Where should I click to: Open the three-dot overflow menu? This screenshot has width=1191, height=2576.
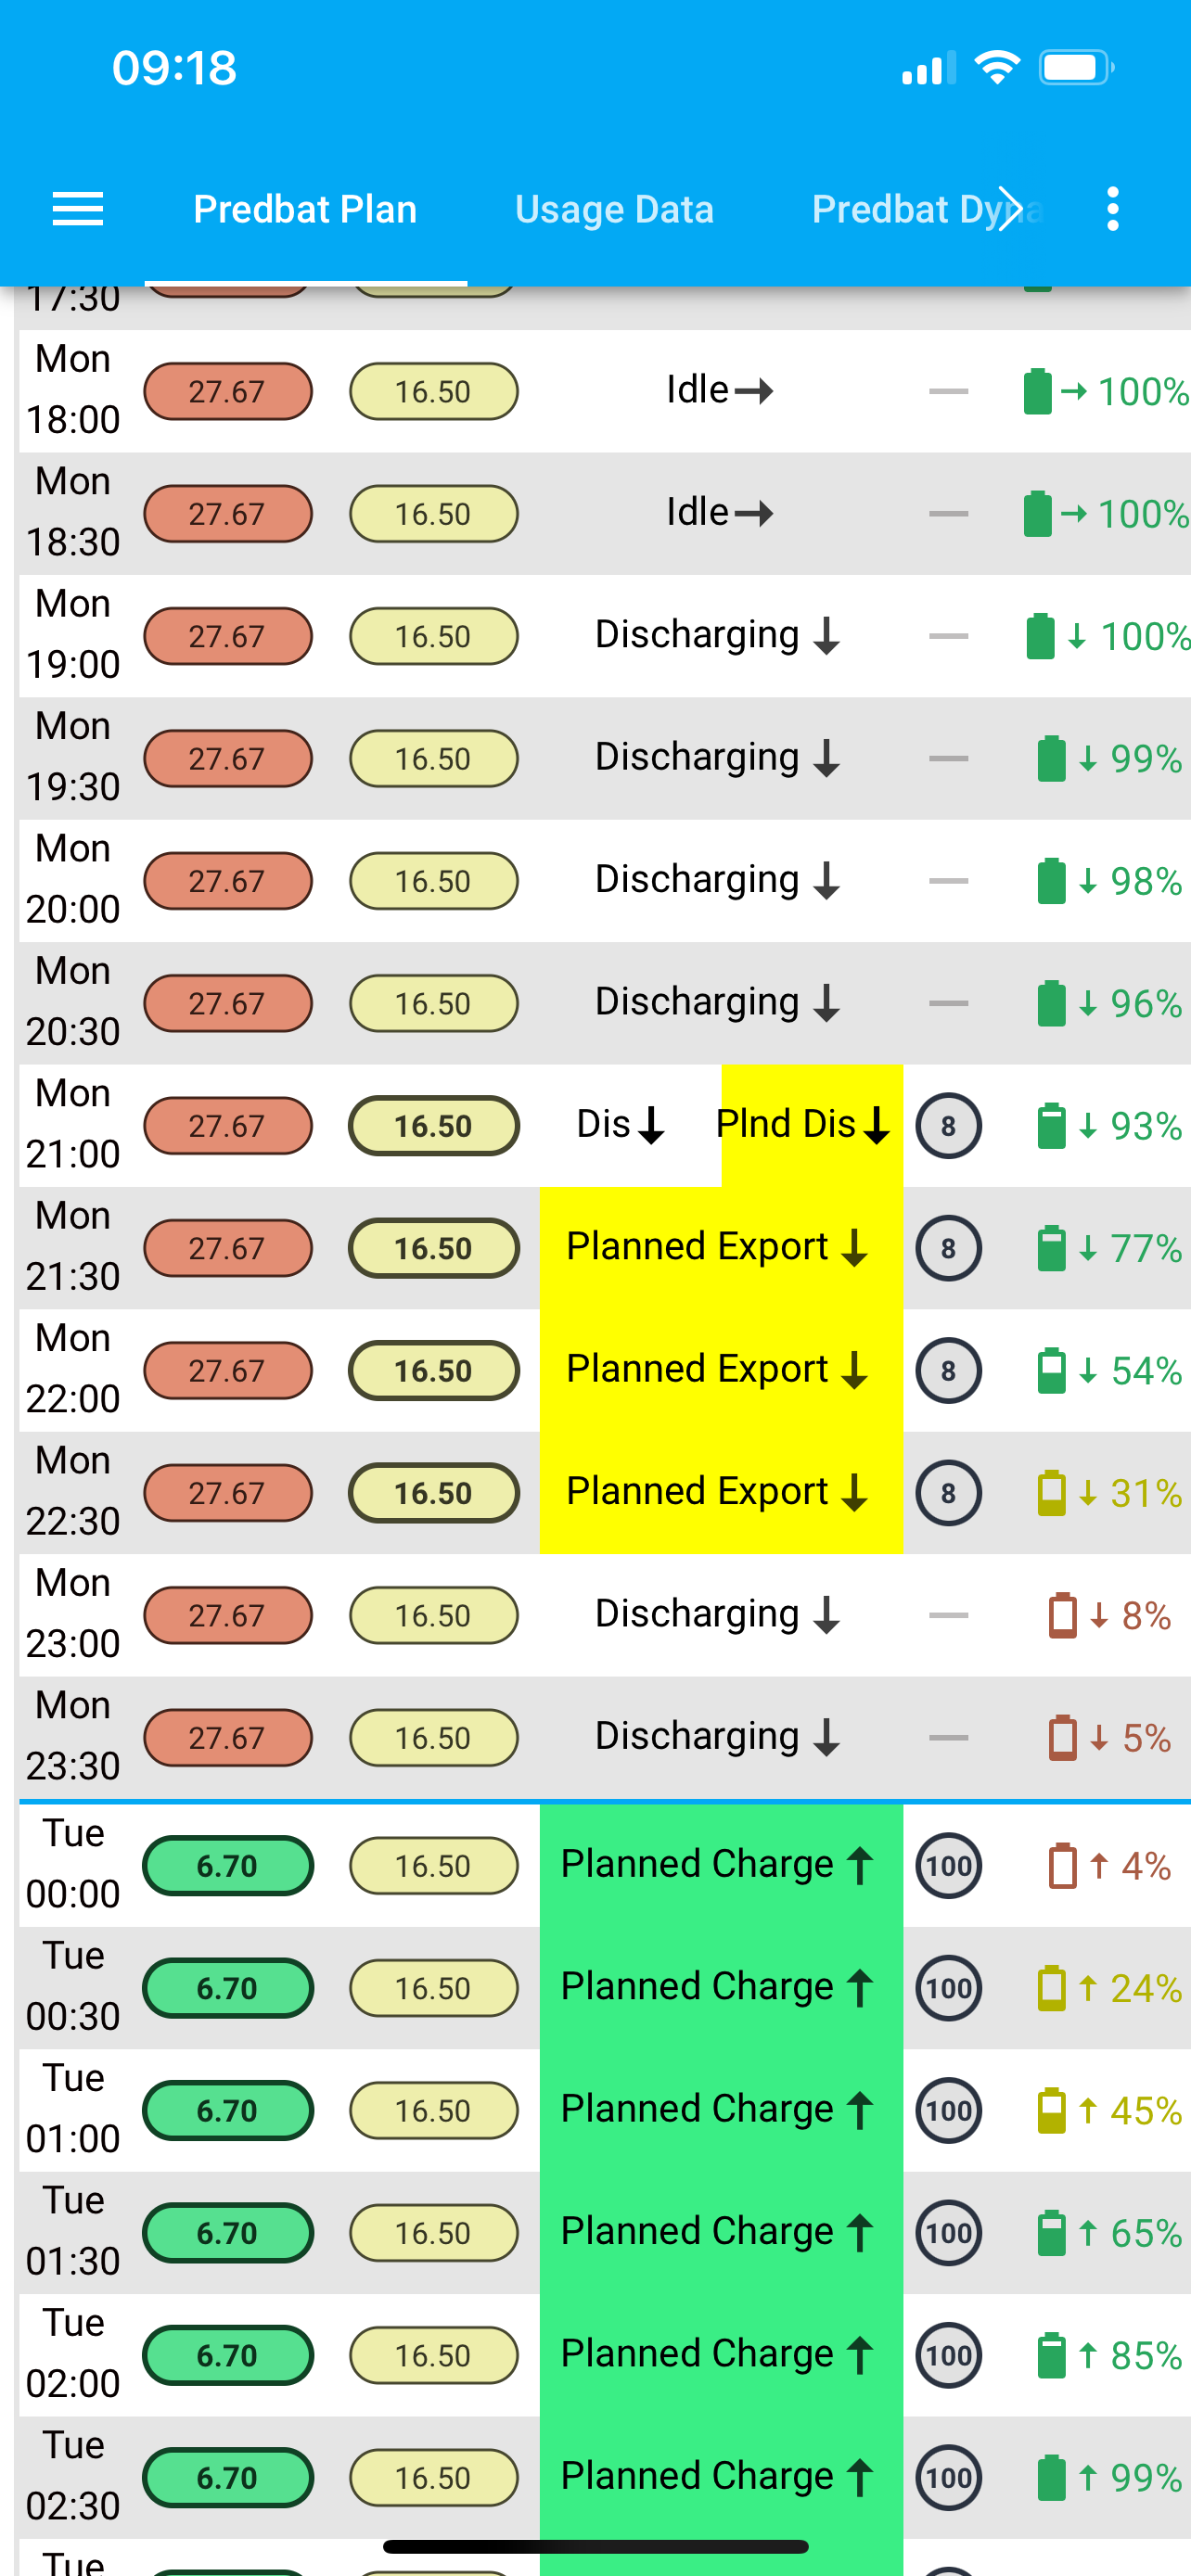(x=1112, y=209)
